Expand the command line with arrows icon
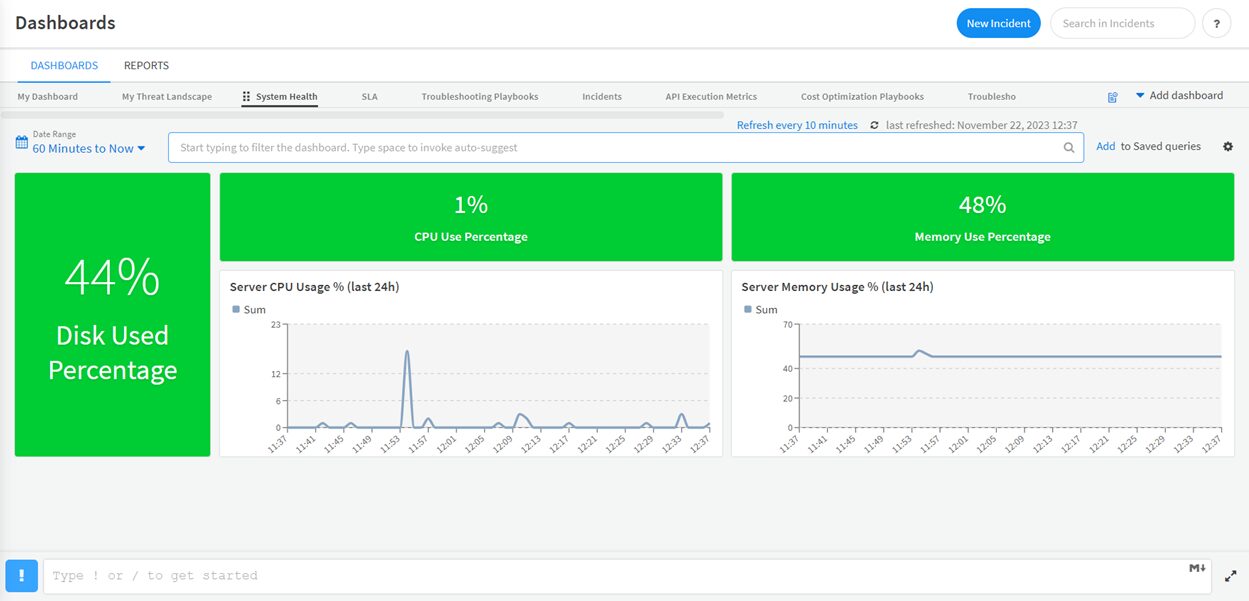Image resolution: width=1249 pixels, height=601 pixels. pos(1230,576)
